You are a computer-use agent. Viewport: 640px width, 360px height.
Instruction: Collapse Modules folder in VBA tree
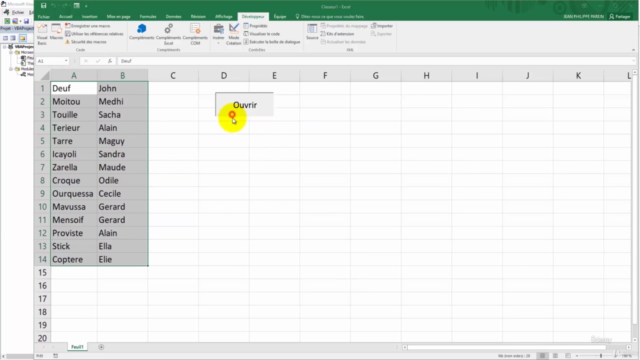point(11,69)
